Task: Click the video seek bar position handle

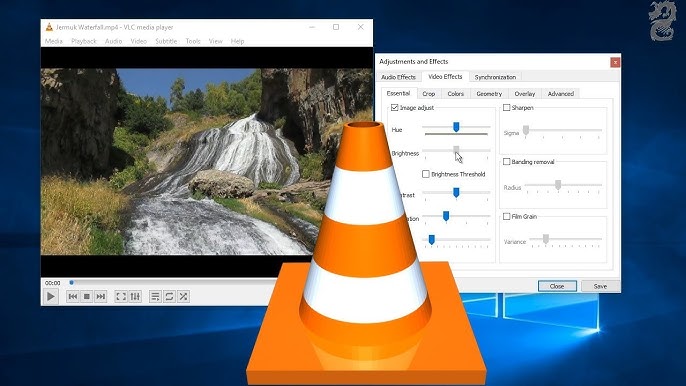Action: (x=72, y=283)
